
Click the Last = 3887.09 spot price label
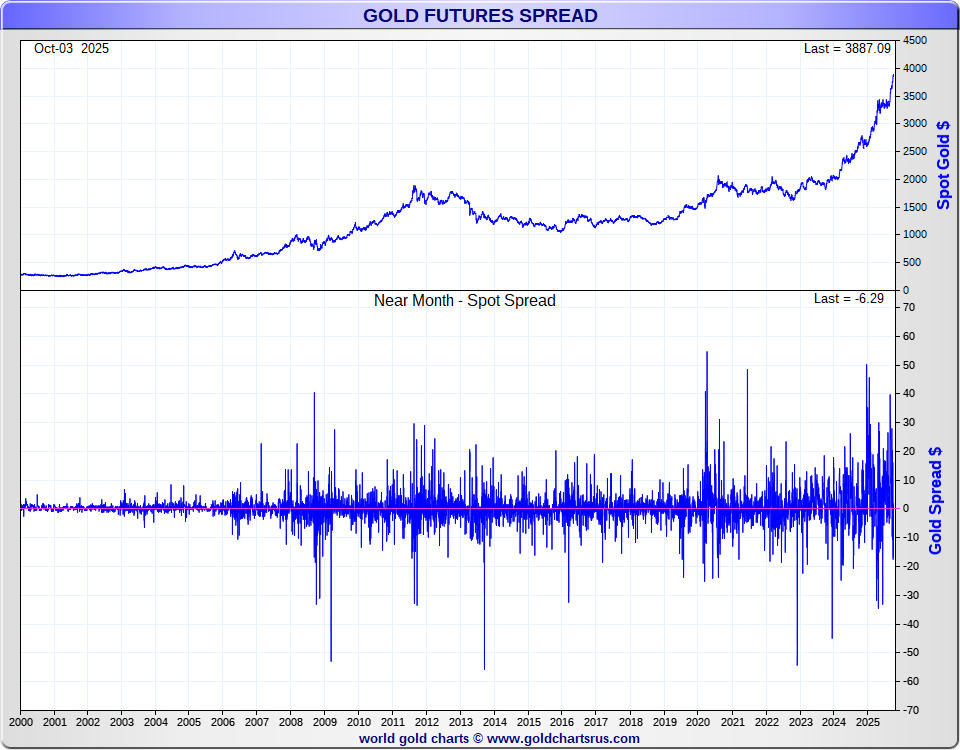[x=846, y=48]
